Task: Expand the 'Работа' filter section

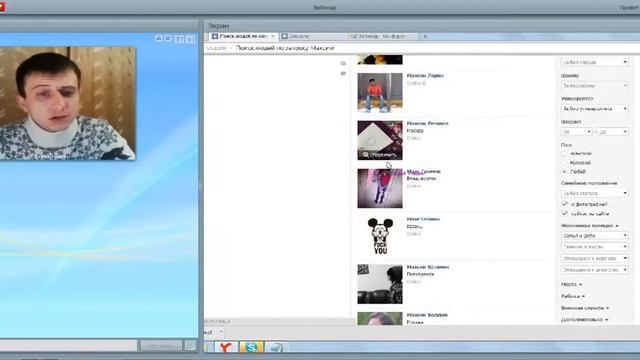Action: click(x=573, y=296)
